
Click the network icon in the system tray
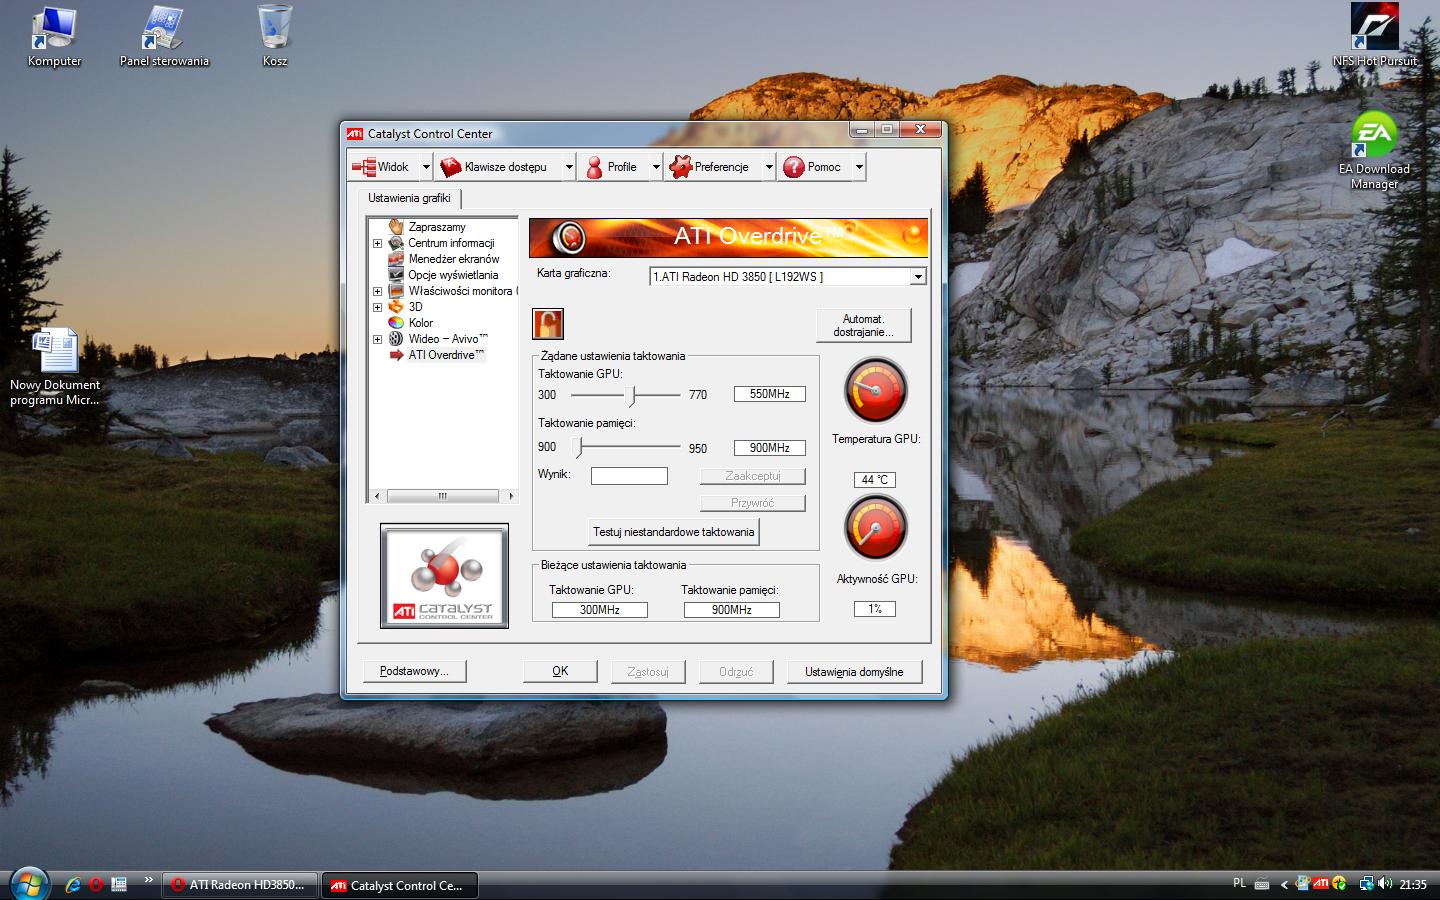(x=1366, y=883)
